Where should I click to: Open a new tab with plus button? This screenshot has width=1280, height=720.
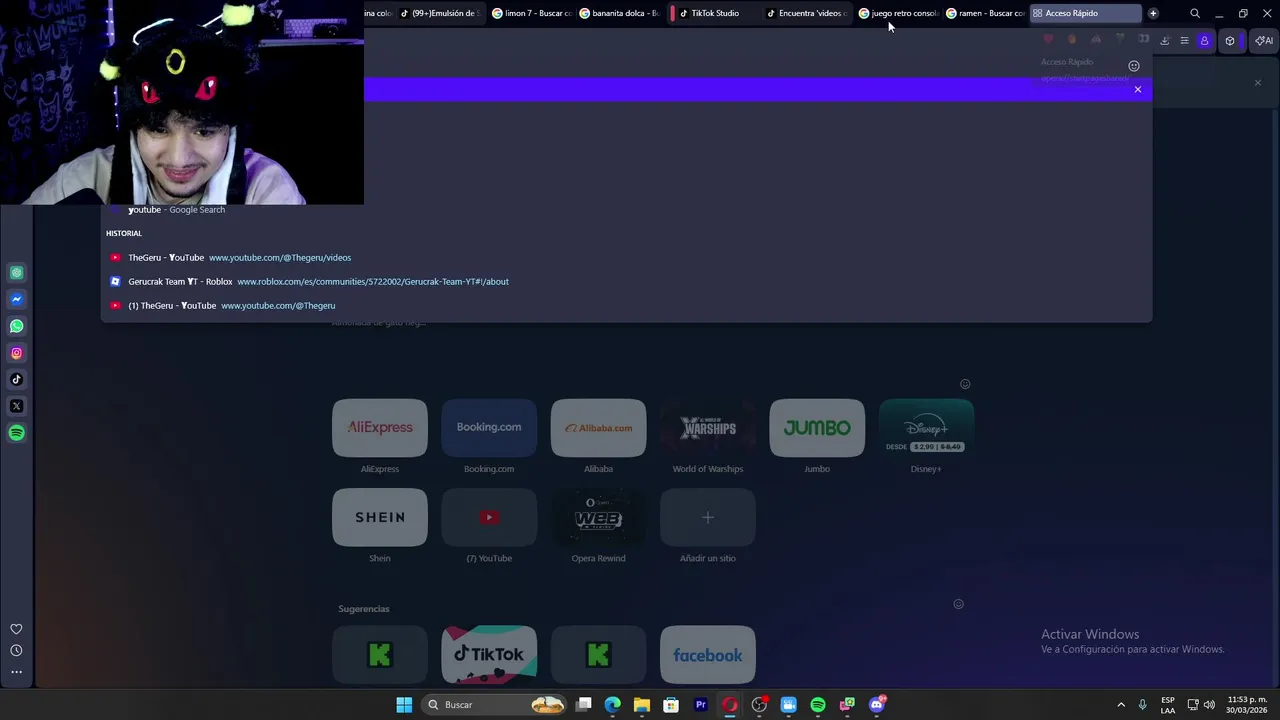(1153, 13)
